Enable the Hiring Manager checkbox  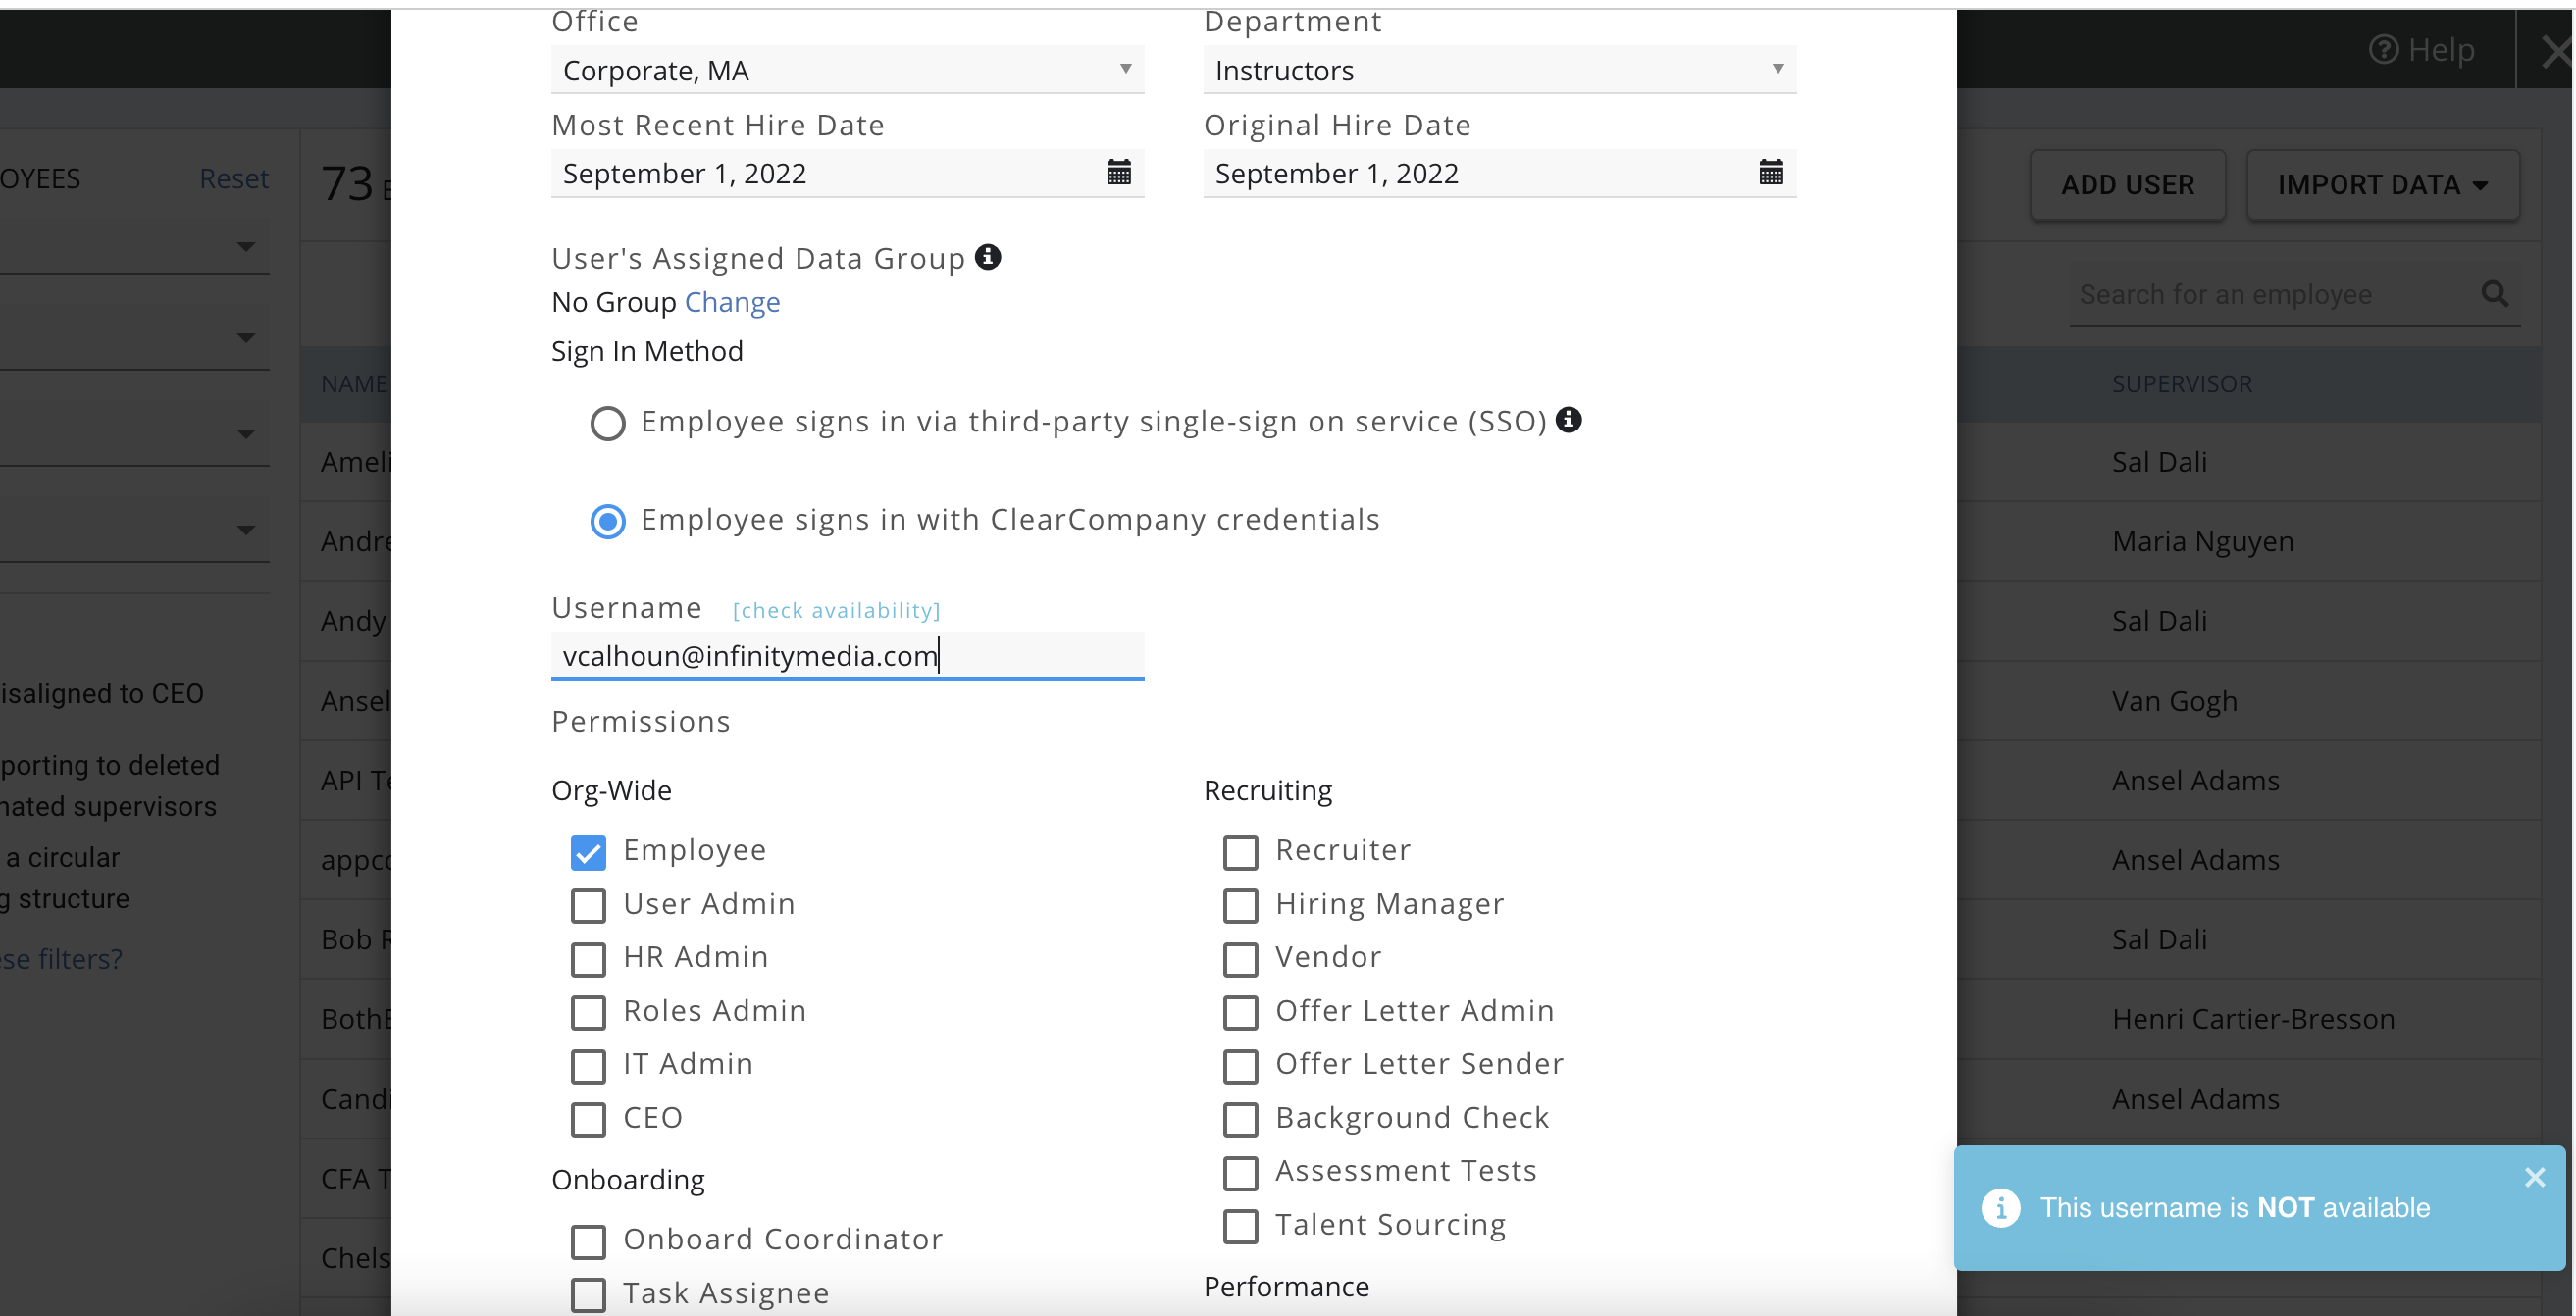(x=1240, y=906)
